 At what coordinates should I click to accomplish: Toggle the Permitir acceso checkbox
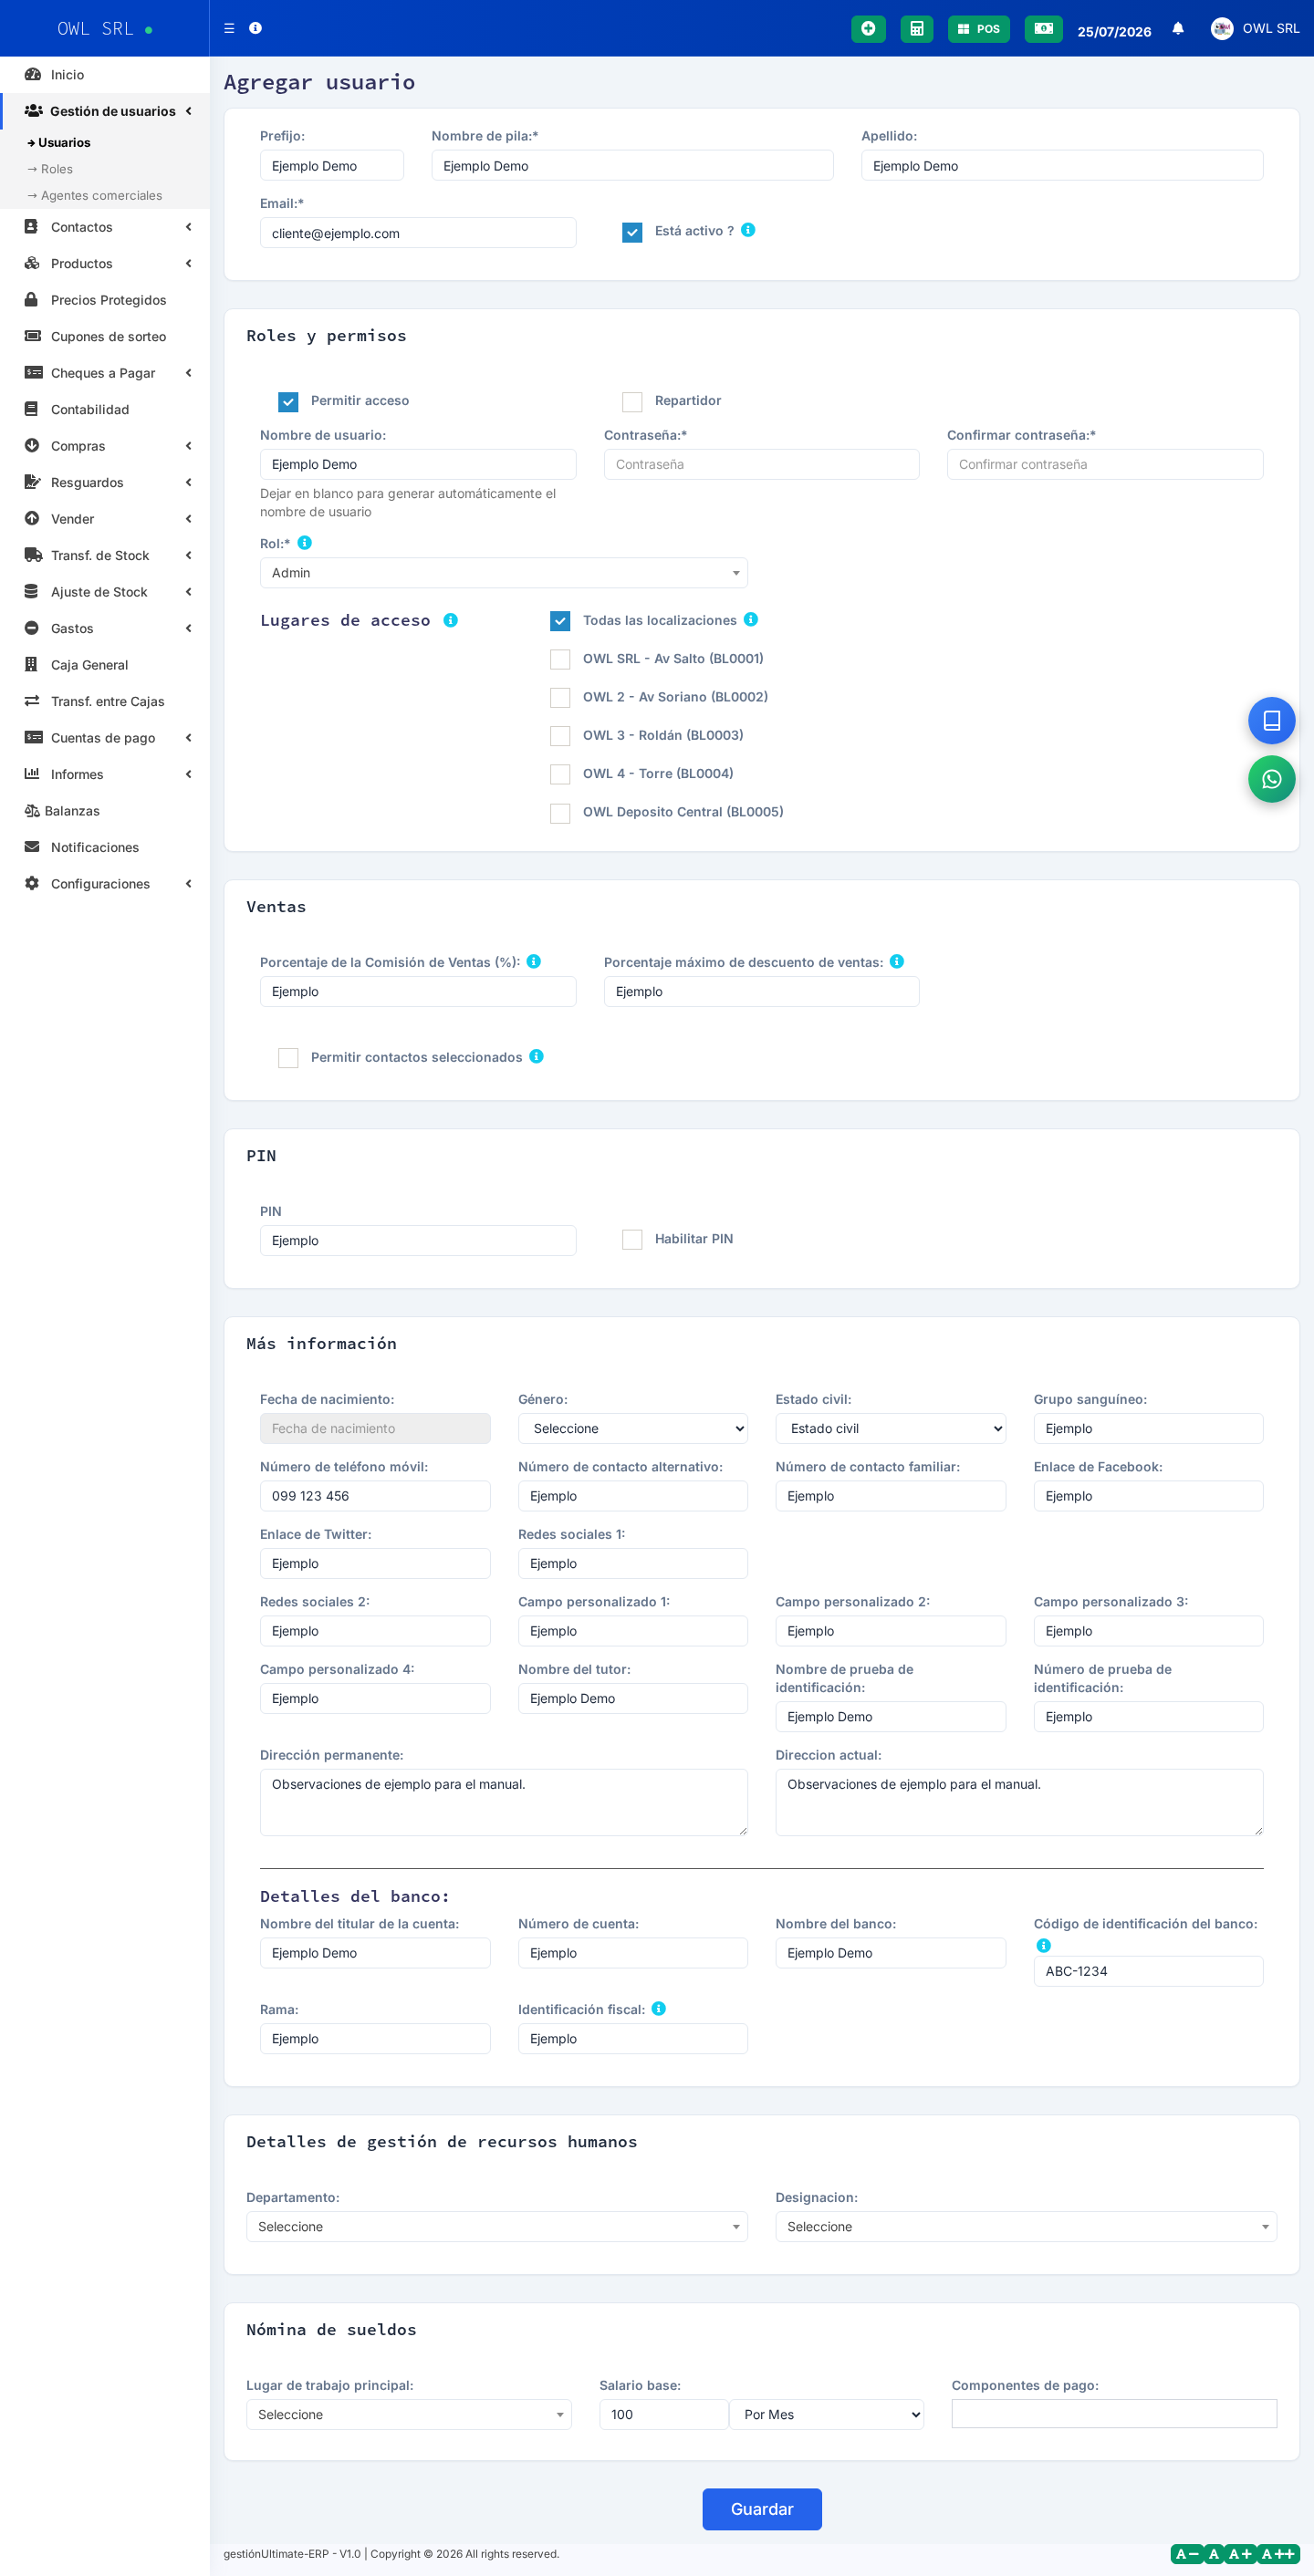pyautogui.click(x=288, y=402)
